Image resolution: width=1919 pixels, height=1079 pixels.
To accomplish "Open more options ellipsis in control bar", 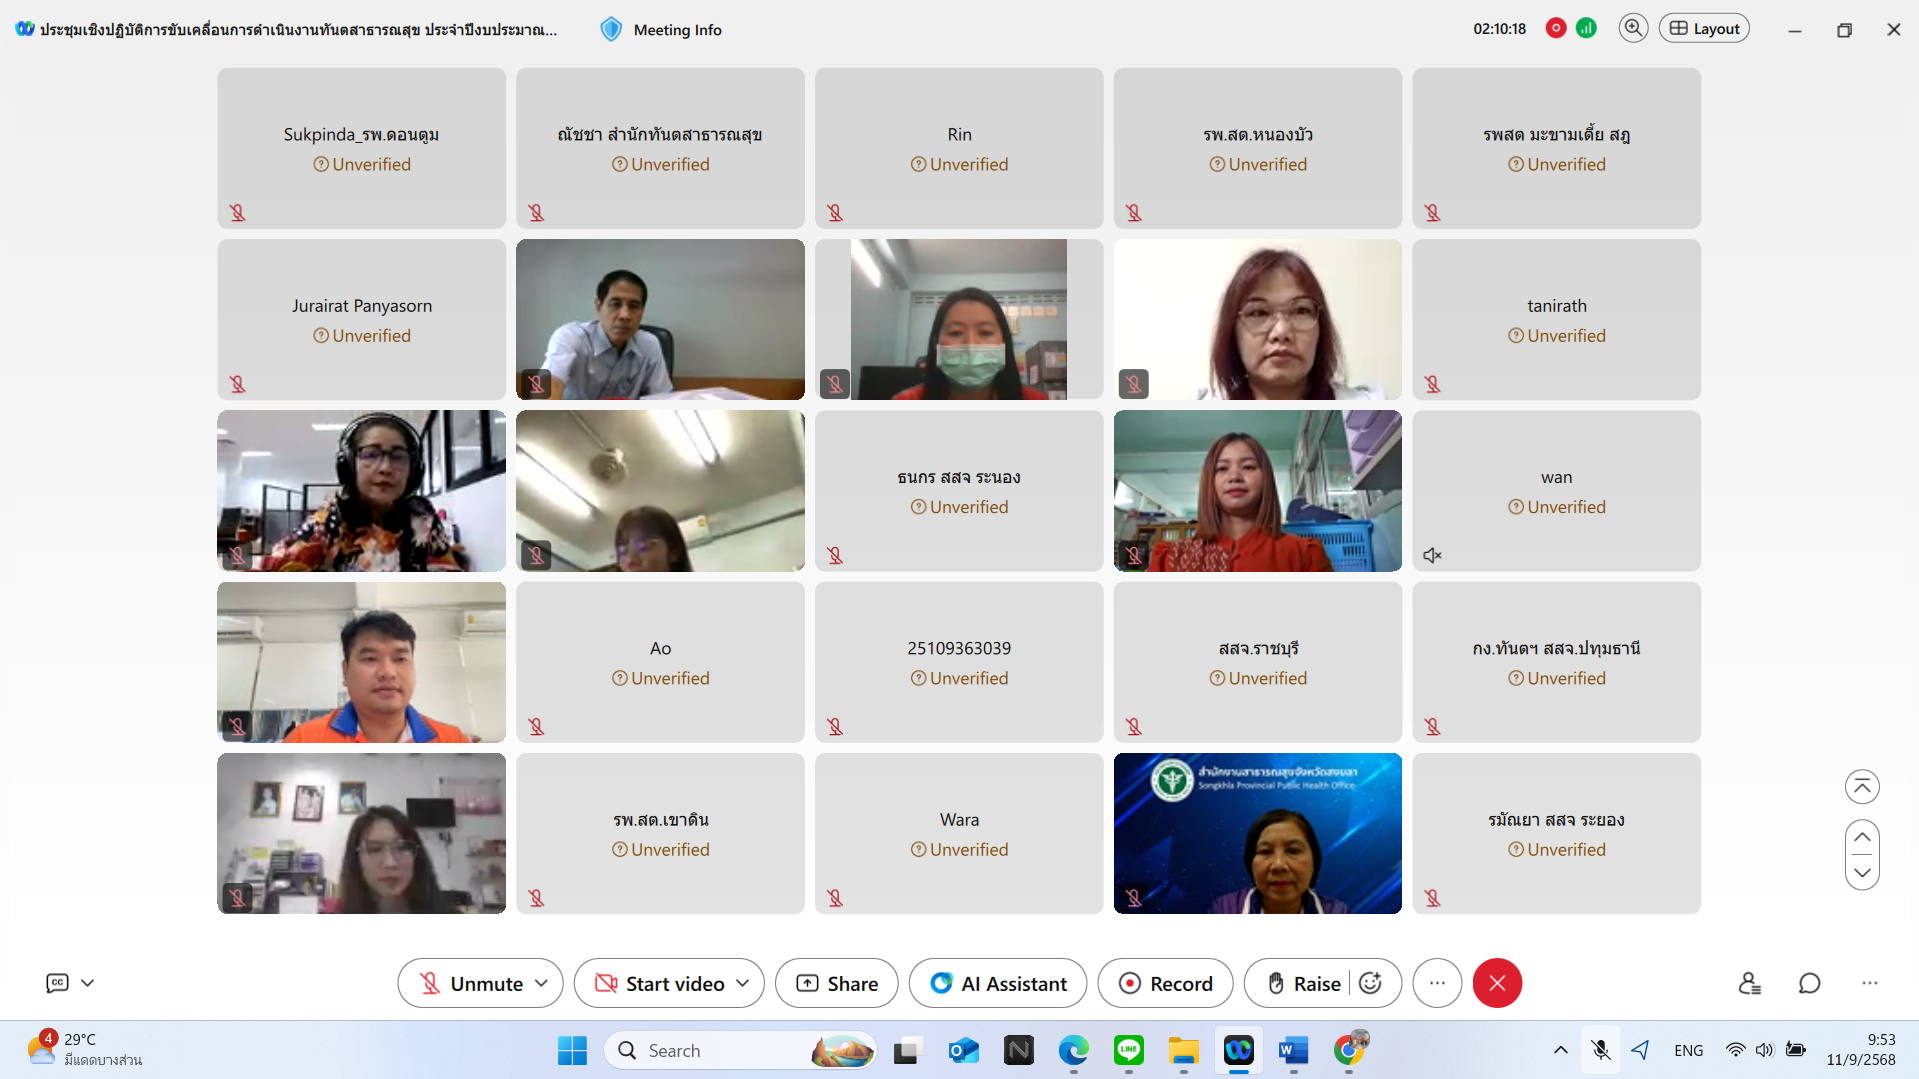I will 1437,984.
